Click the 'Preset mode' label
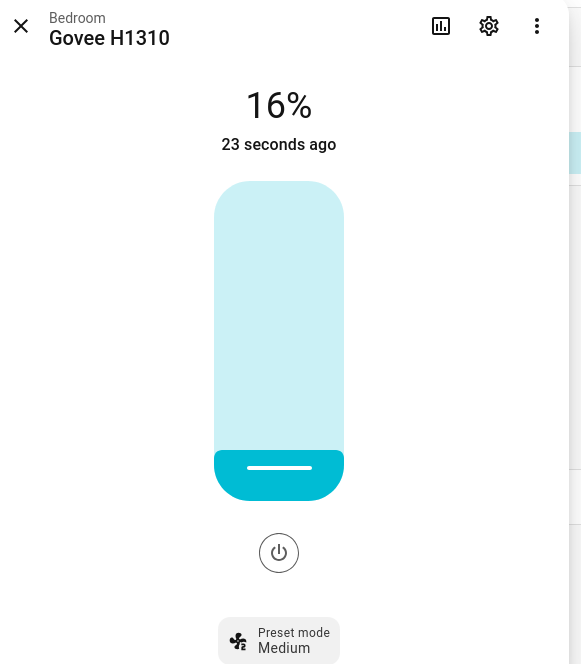 tap(293, 632)
